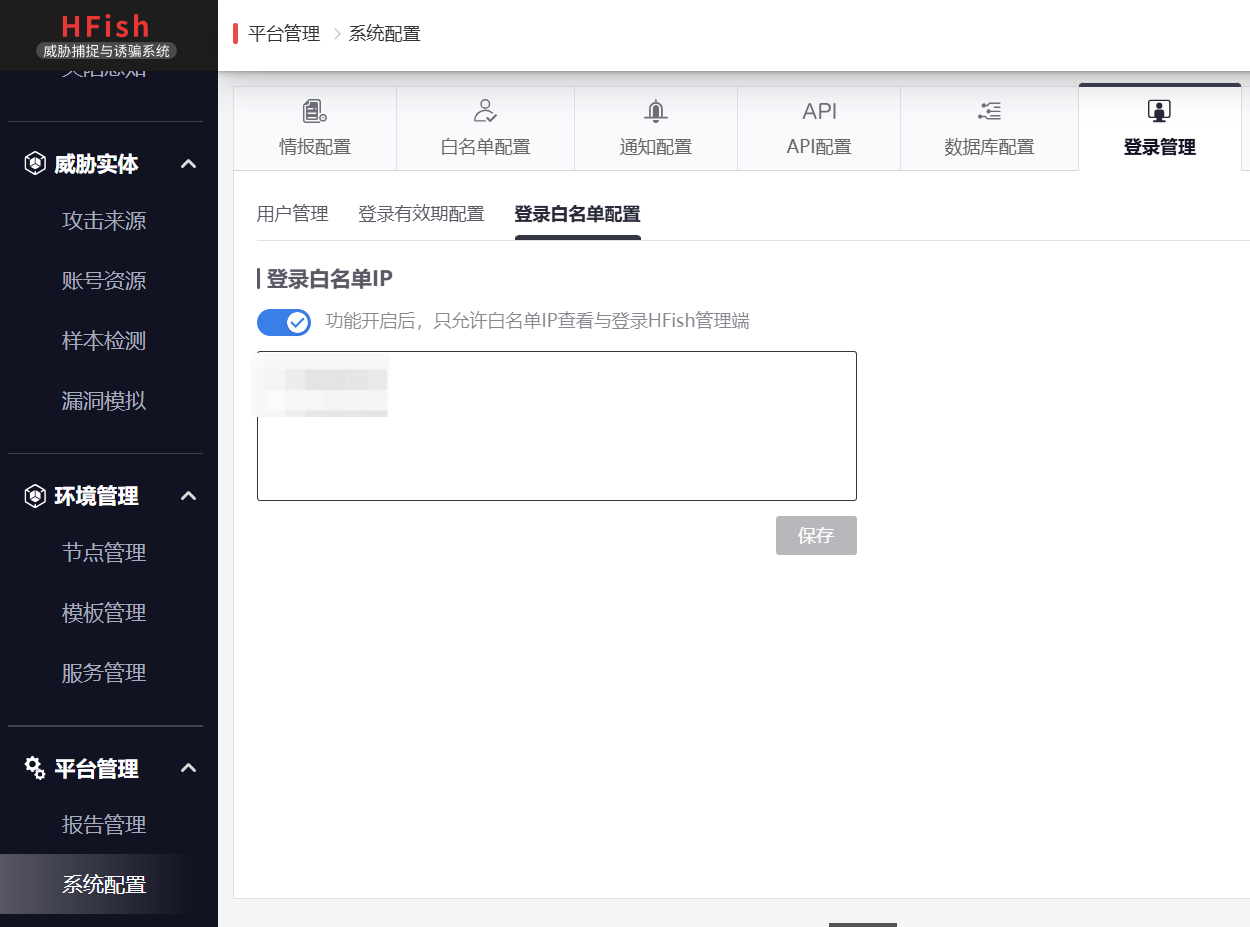
Task: Click inside the whitelist IP text area
Action: point(556,425)
